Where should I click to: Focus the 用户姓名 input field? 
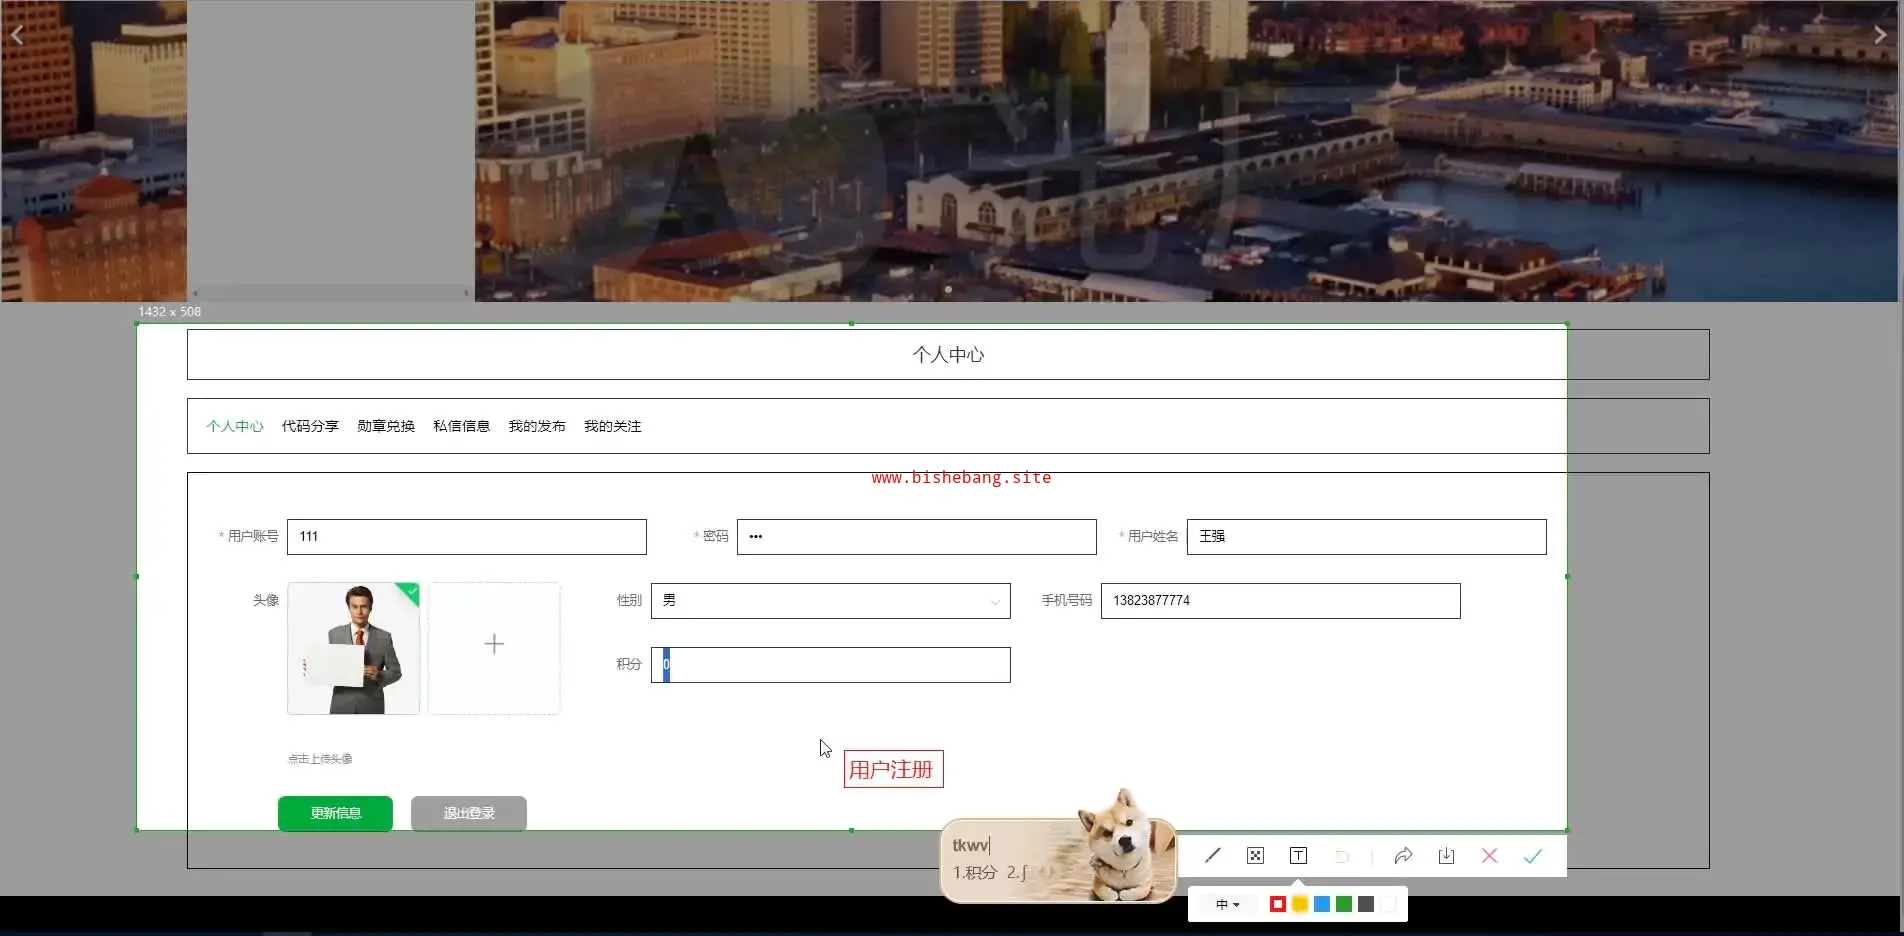coord(1367,537)
